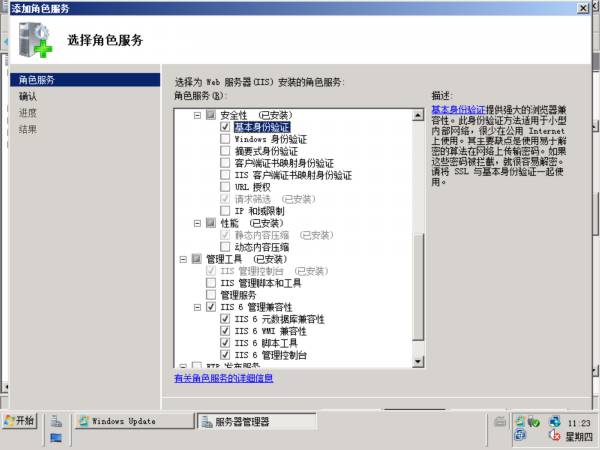This screenshot has width=600, height=450.
Task: Uncheck IIS 6 管理兼容性 checkbox
Action: point(211,307)
